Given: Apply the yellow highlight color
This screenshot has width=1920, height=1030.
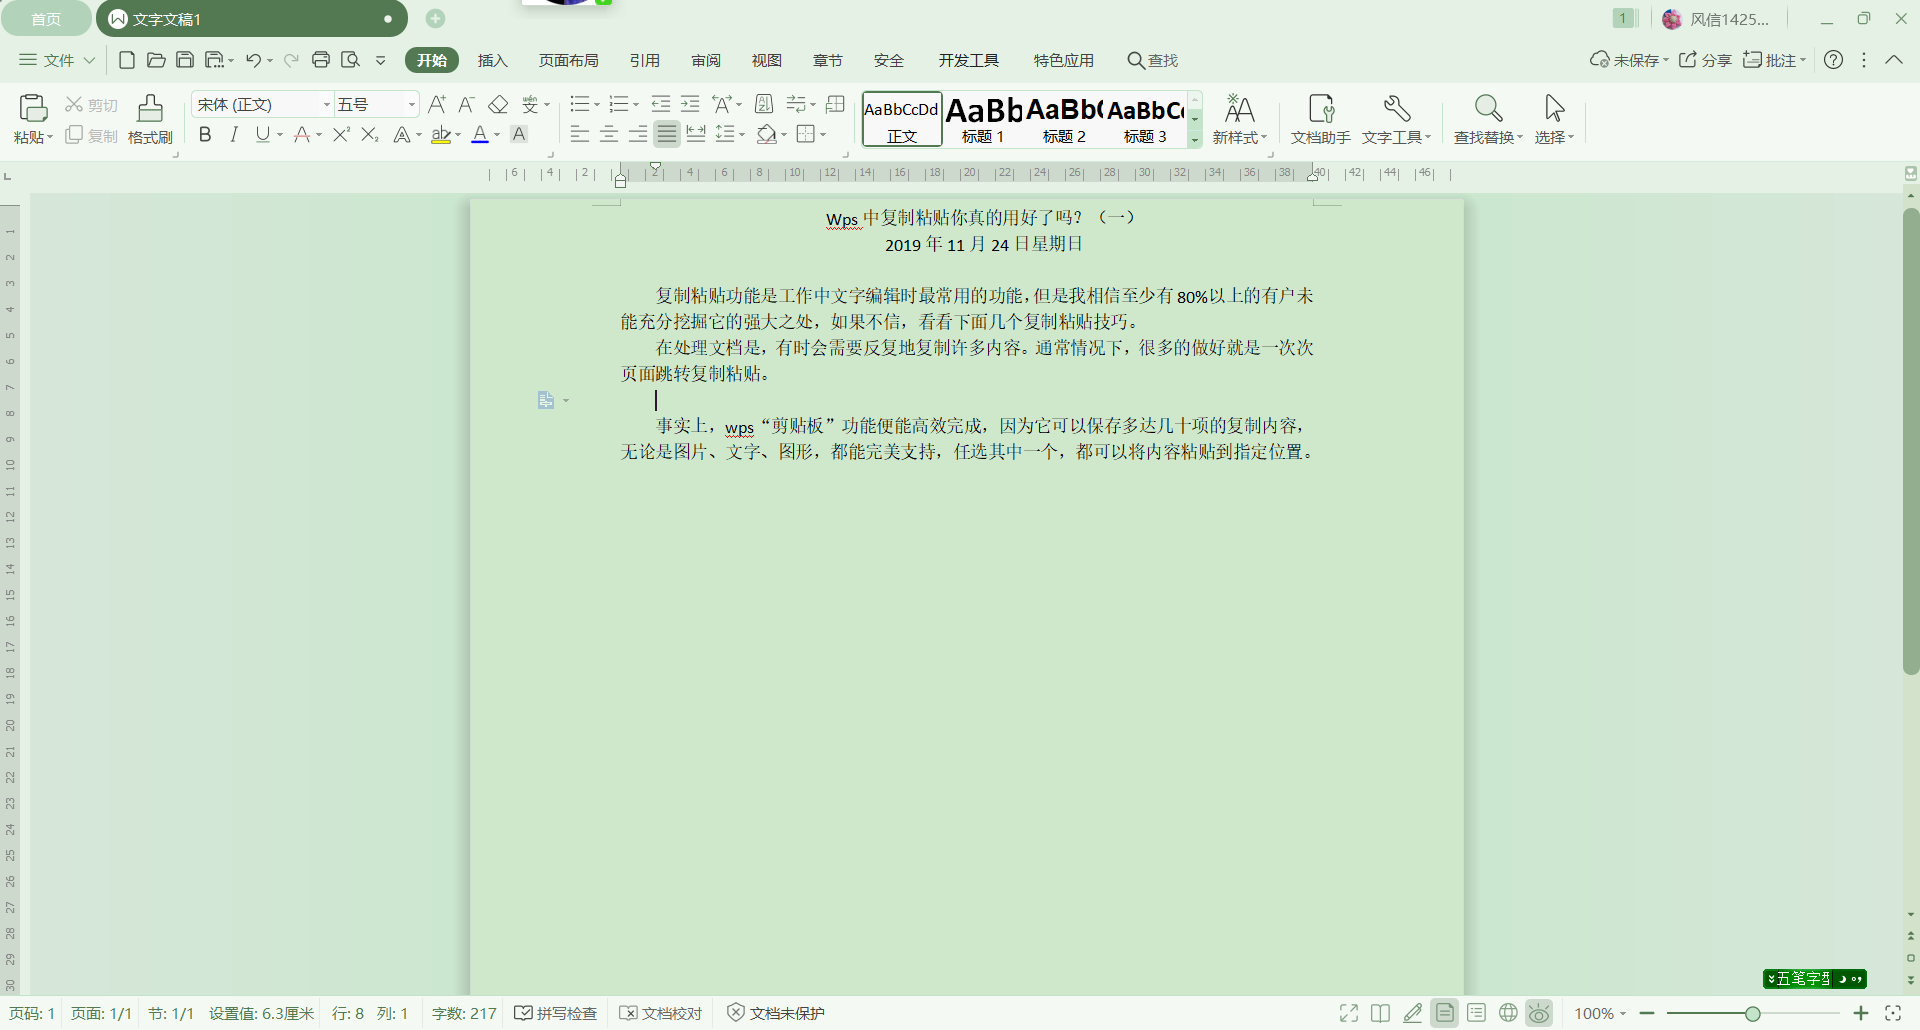Looking at the screenshot, I should pyautogui.click(x=441, y=134).
